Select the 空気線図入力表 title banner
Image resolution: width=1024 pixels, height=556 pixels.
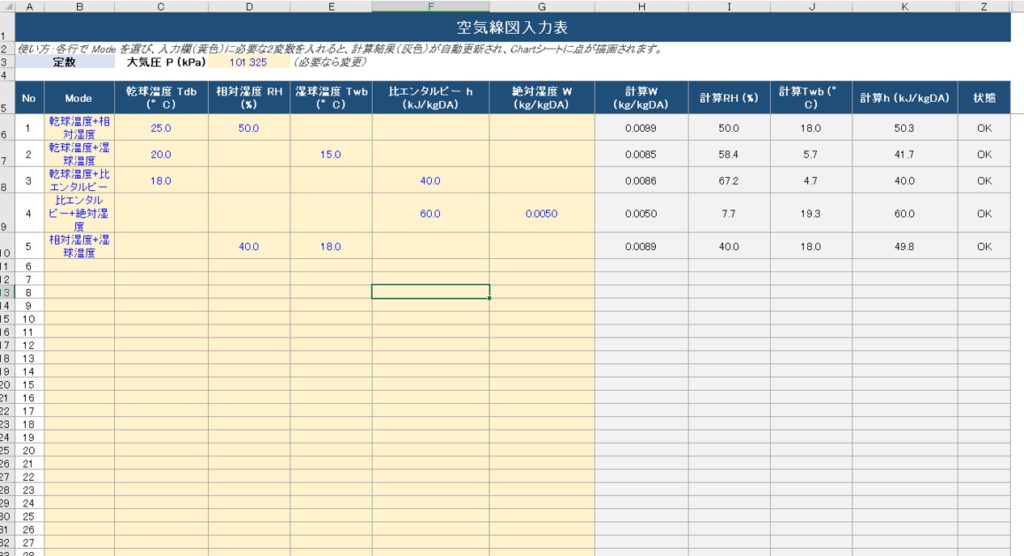click(512, 27)
